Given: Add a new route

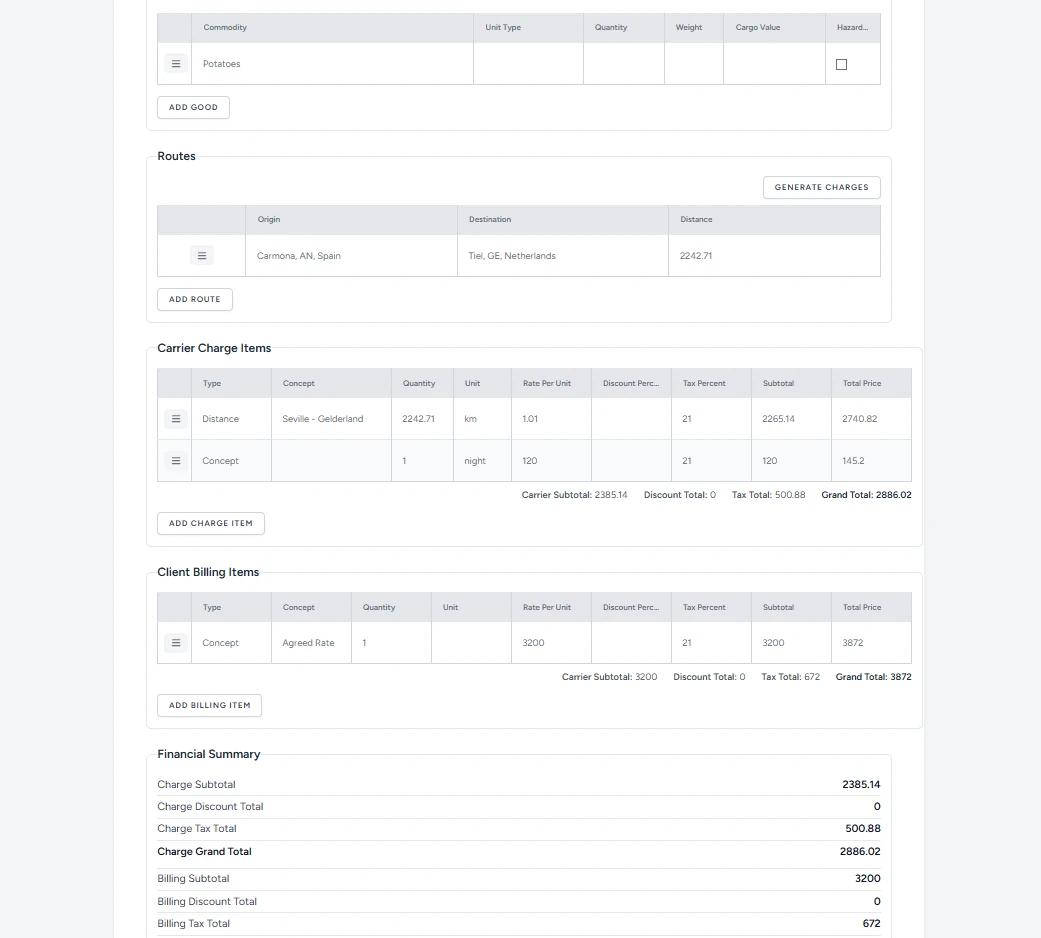Looking at the screenshot, I should (x=195, y=299).
